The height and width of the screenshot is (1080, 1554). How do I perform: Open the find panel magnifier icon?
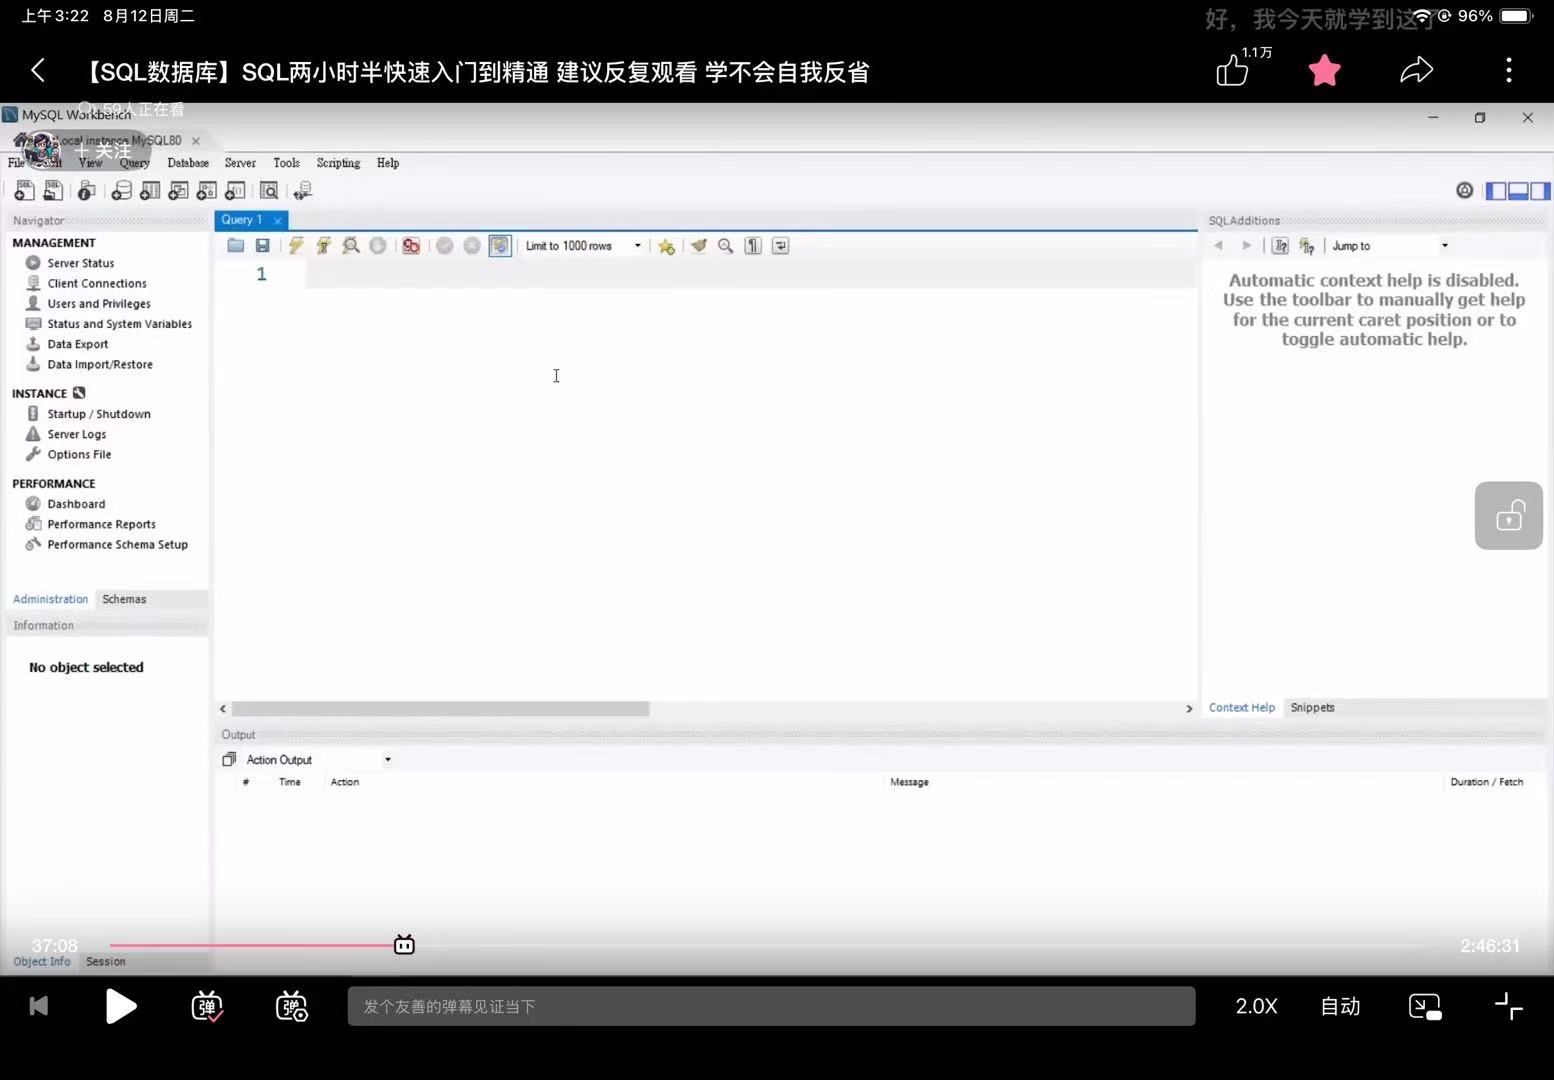[x=726, y=246]
